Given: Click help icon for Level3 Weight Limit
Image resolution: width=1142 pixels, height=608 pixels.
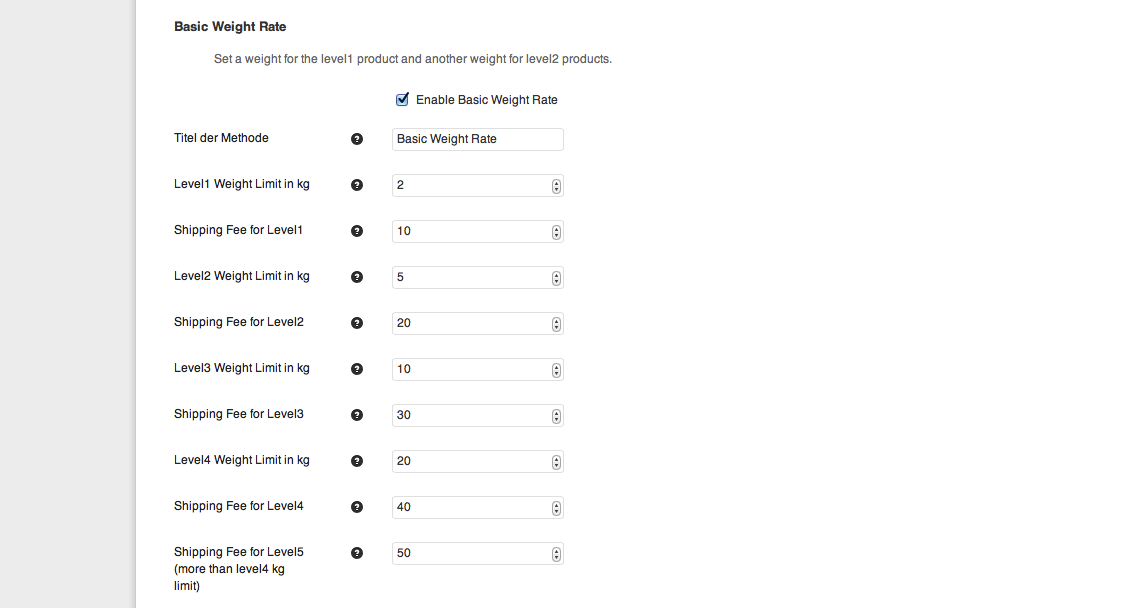Looking at the screenshot, I should (x=357, y=369).
